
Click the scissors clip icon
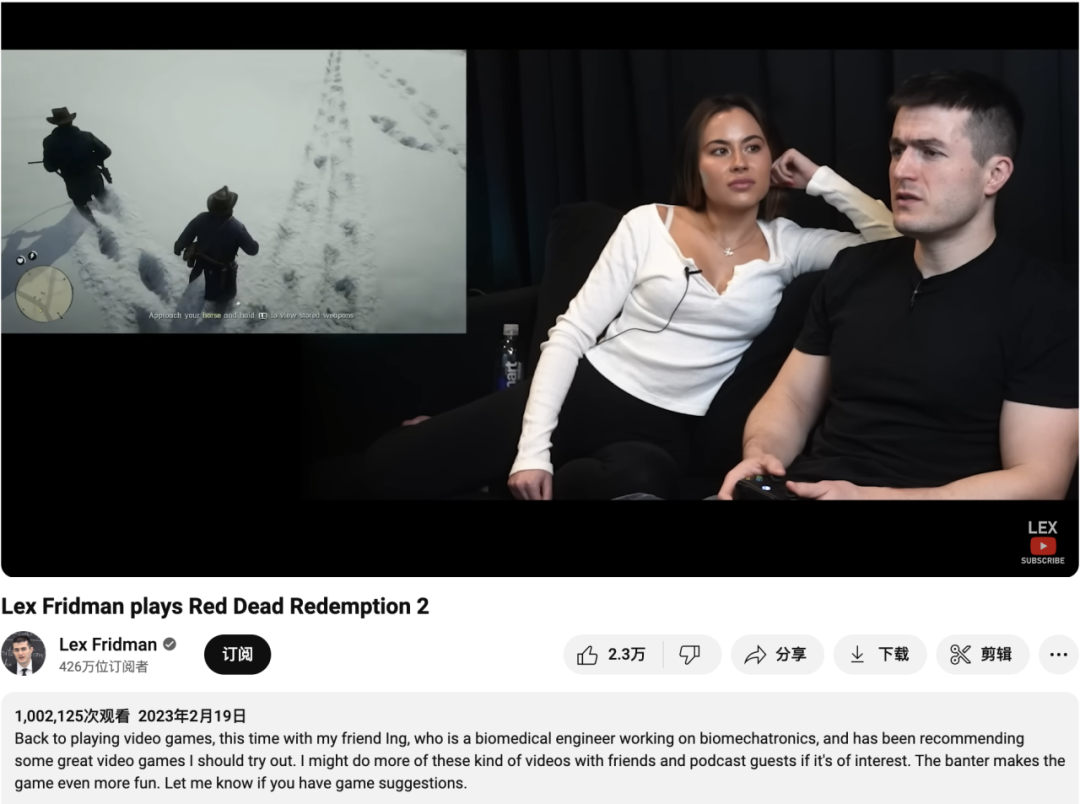coord(960,654)
